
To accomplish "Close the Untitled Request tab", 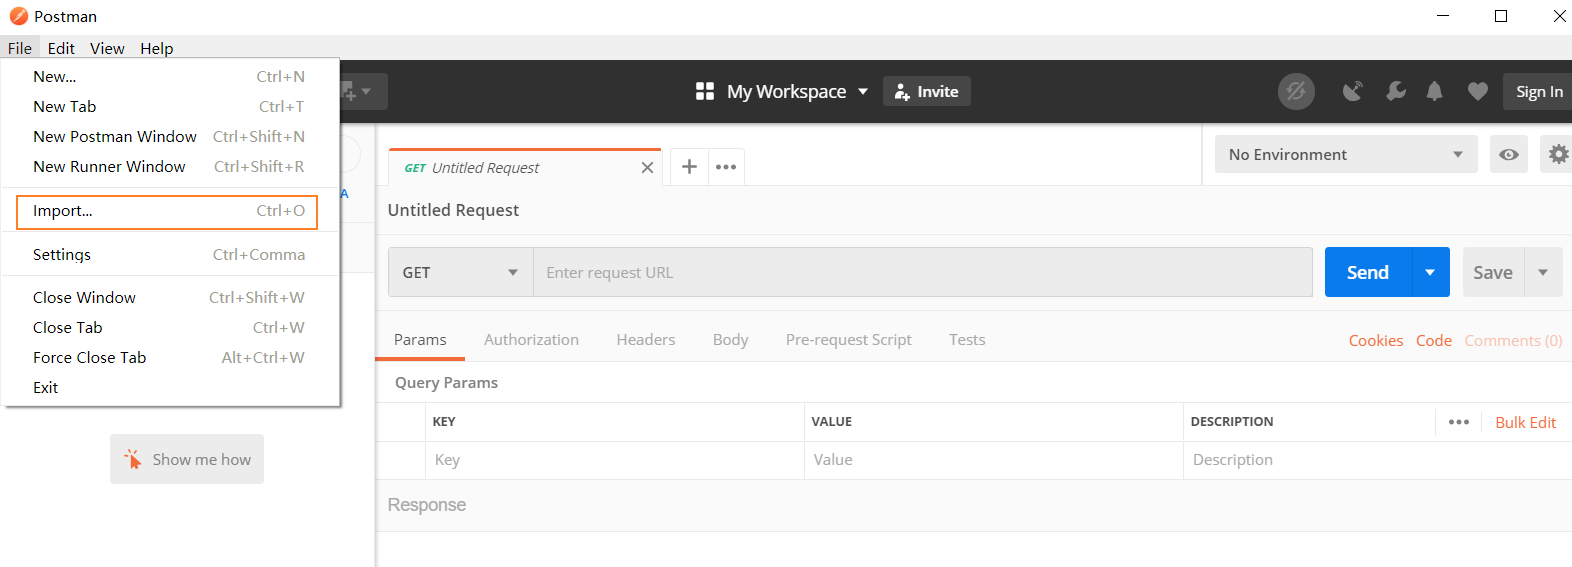I will pos(647,167).
